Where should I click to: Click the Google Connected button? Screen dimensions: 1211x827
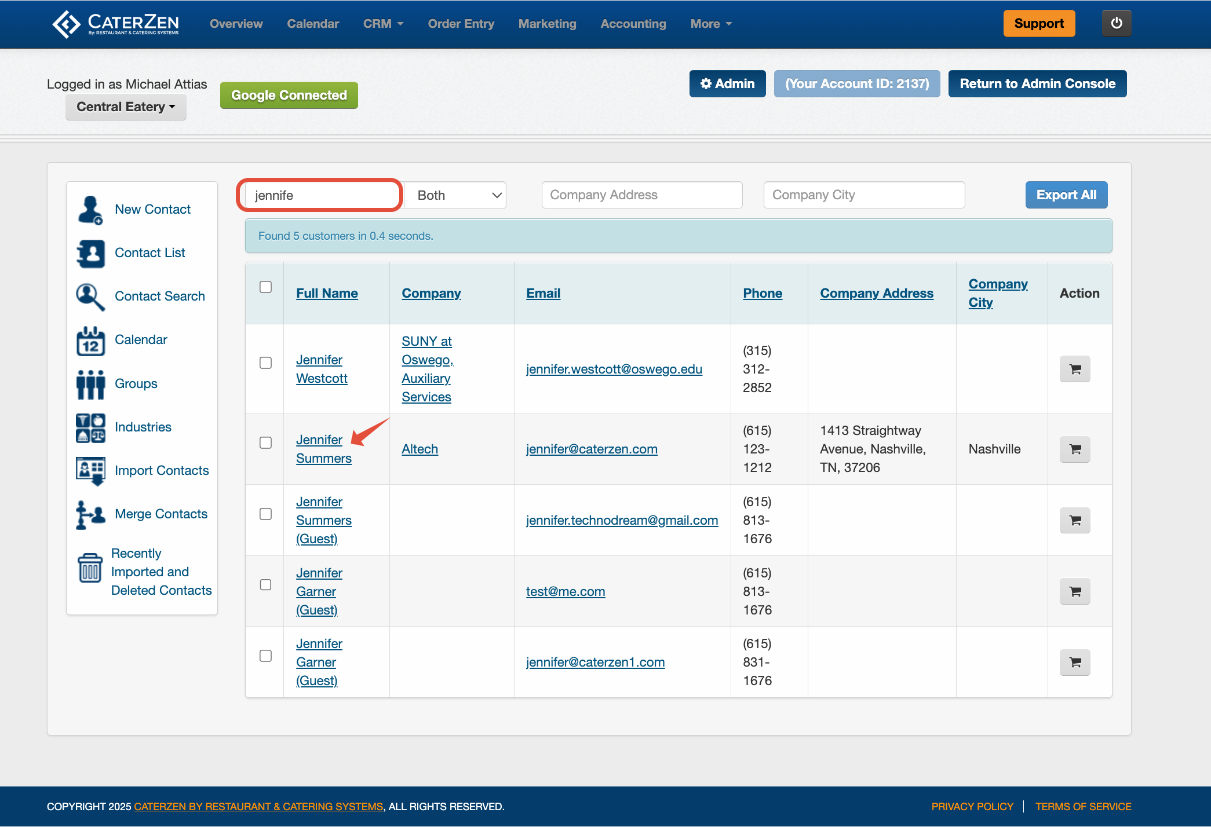pyautogui.click(x=289, y=95)
